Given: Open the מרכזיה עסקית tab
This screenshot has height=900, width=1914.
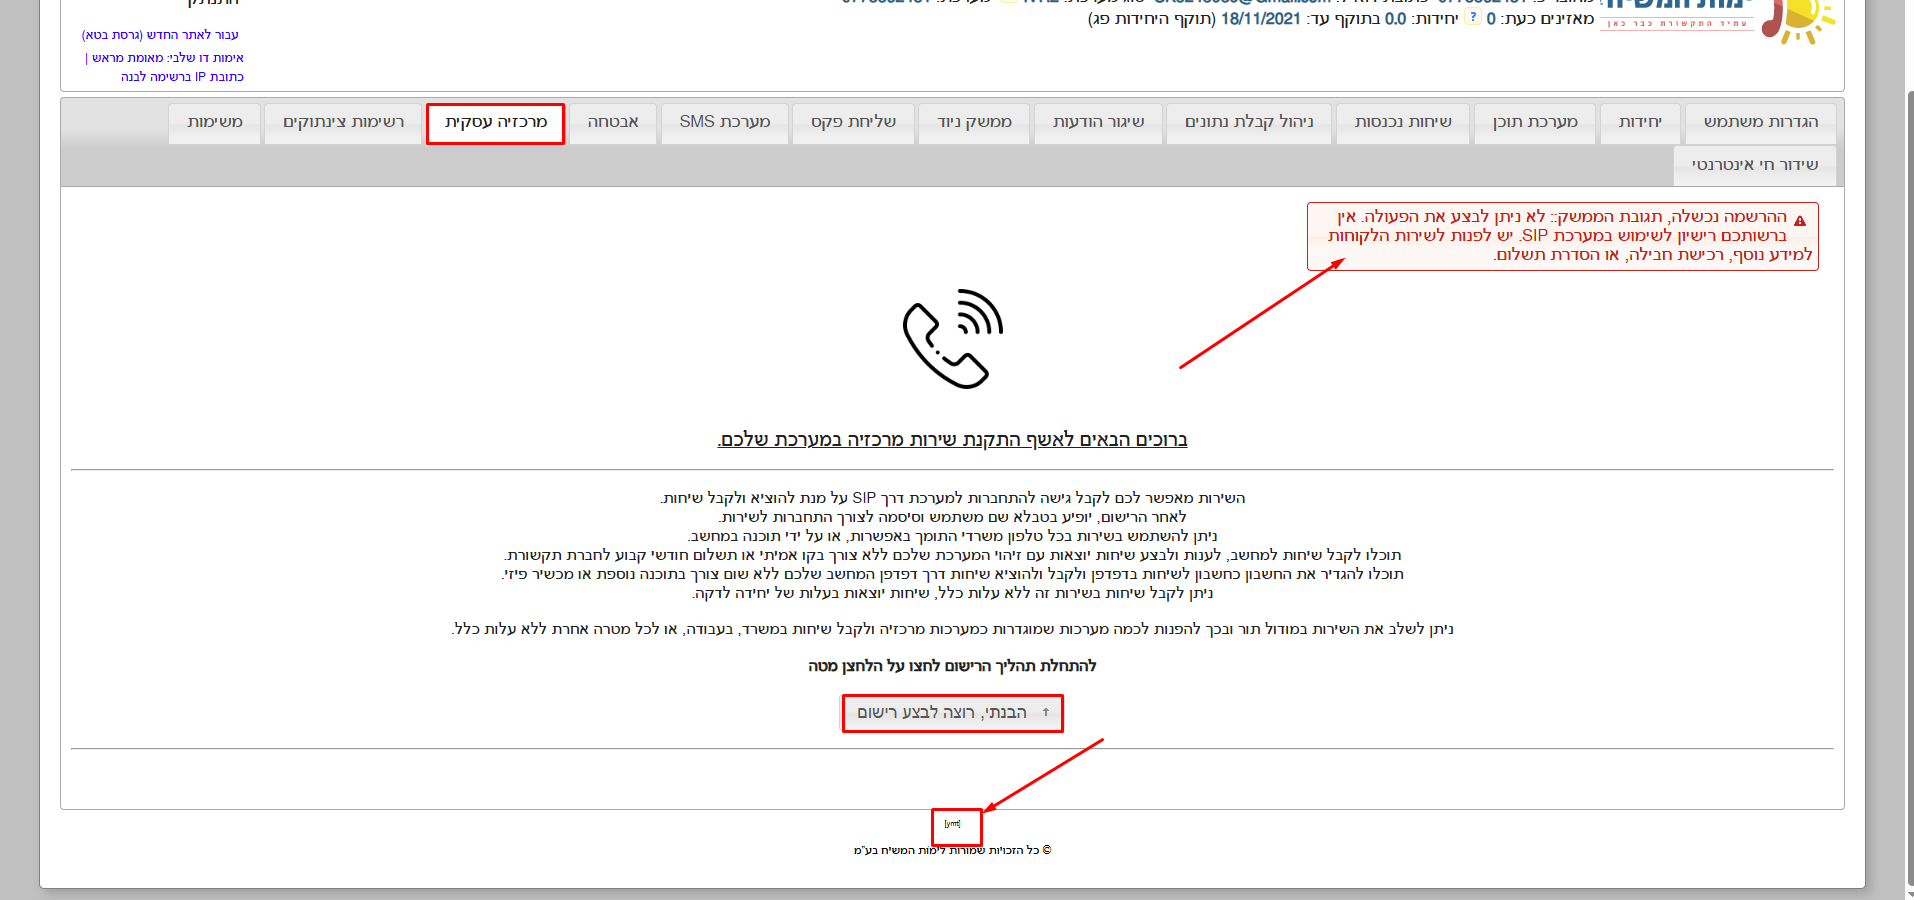Looking at the screenshot, I should click(495, 123).
